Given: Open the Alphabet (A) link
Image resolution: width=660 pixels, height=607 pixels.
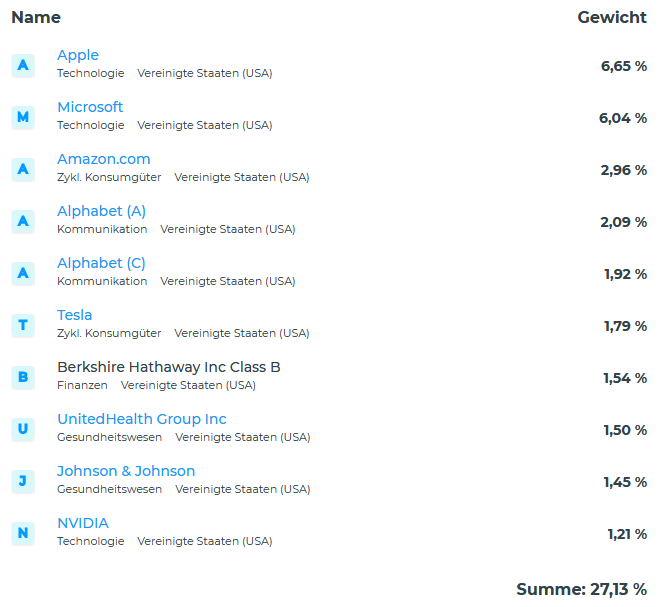Looking at the screenshot, I should click(x=101, y=211).
